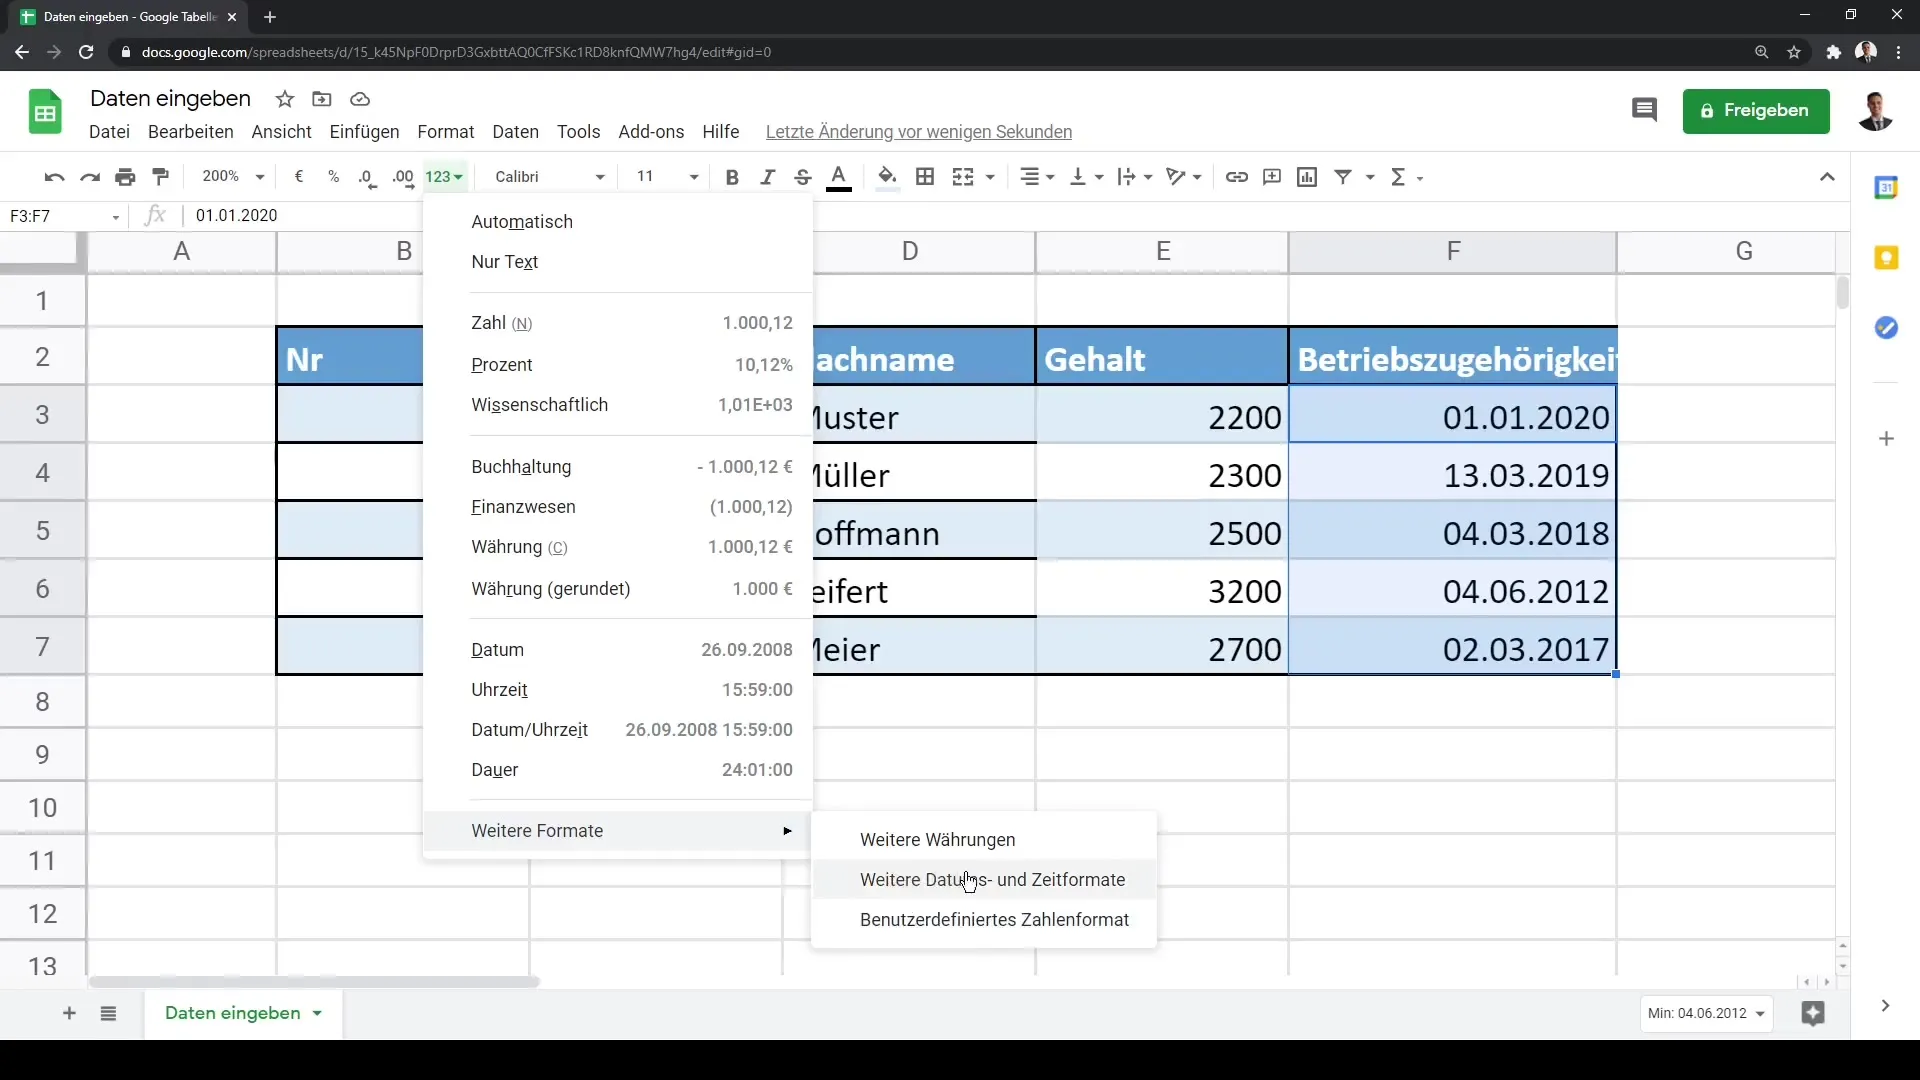This screenshot has width=1920, height=1080.
Task: Star the document title
Action: [x=285, y=99]
